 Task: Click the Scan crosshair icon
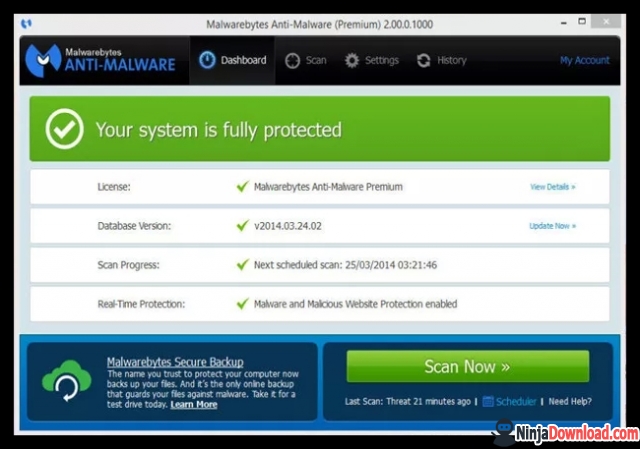click(292, 61)
